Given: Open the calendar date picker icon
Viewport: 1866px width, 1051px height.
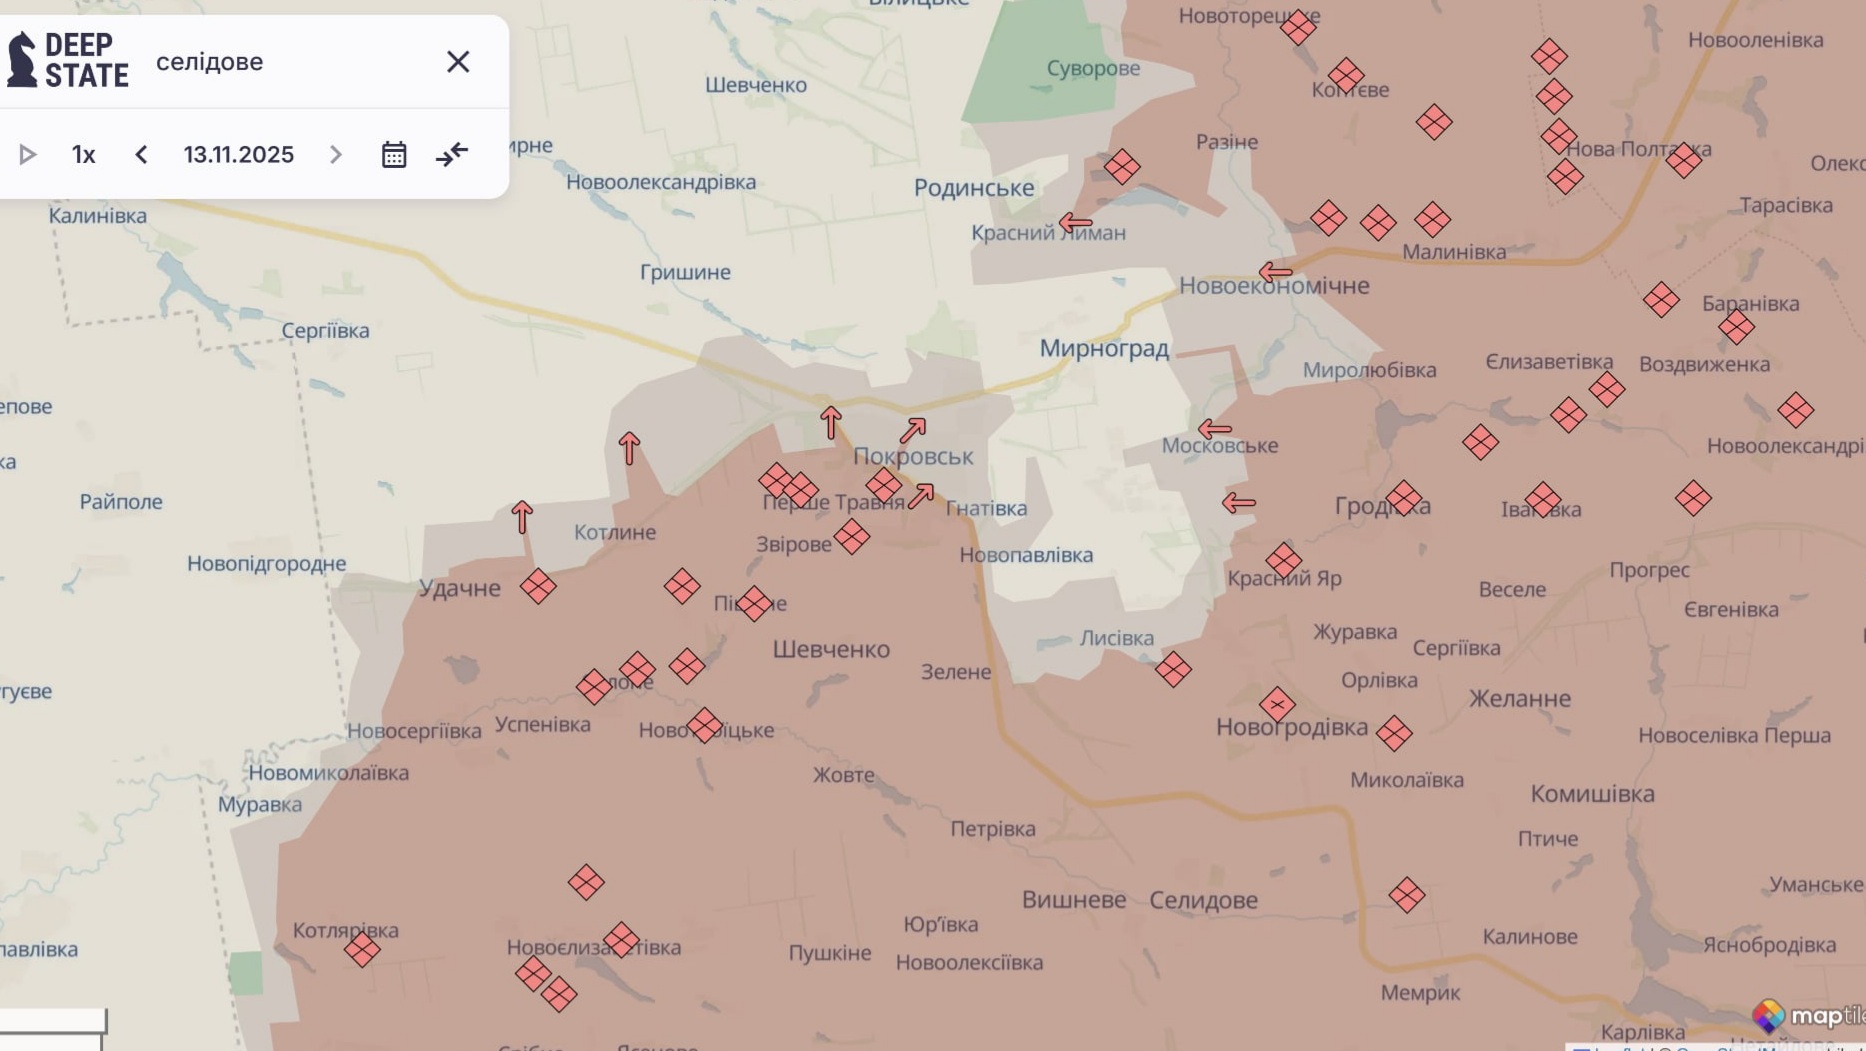Looking at the screenshot, I should tap(393, 153).
